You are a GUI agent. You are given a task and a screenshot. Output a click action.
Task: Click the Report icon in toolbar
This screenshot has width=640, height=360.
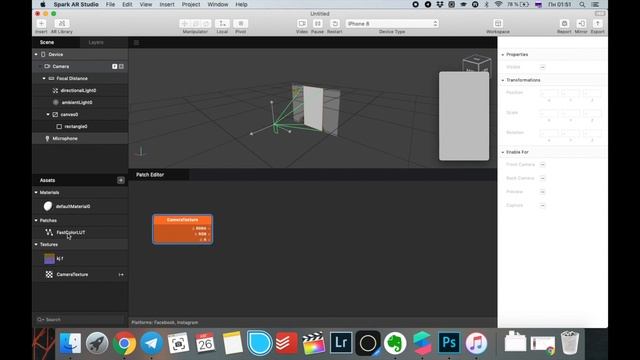(x=564, y=23)
